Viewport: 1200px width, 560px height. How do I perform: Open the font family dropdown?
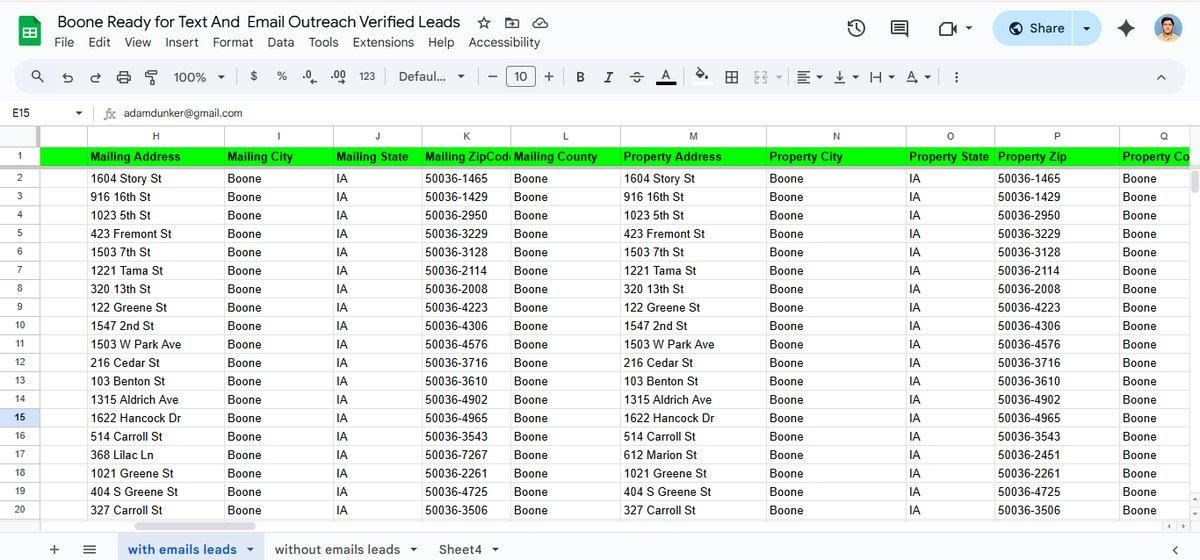click(x=432, y=77)
